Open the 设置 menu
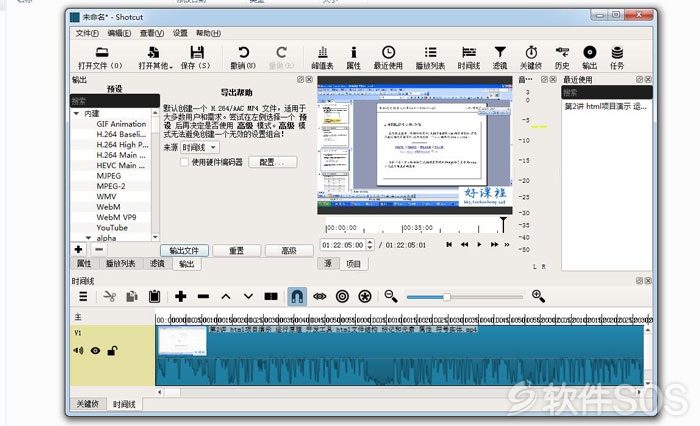This screenshot has height=426, width=700. pos(180,33)
